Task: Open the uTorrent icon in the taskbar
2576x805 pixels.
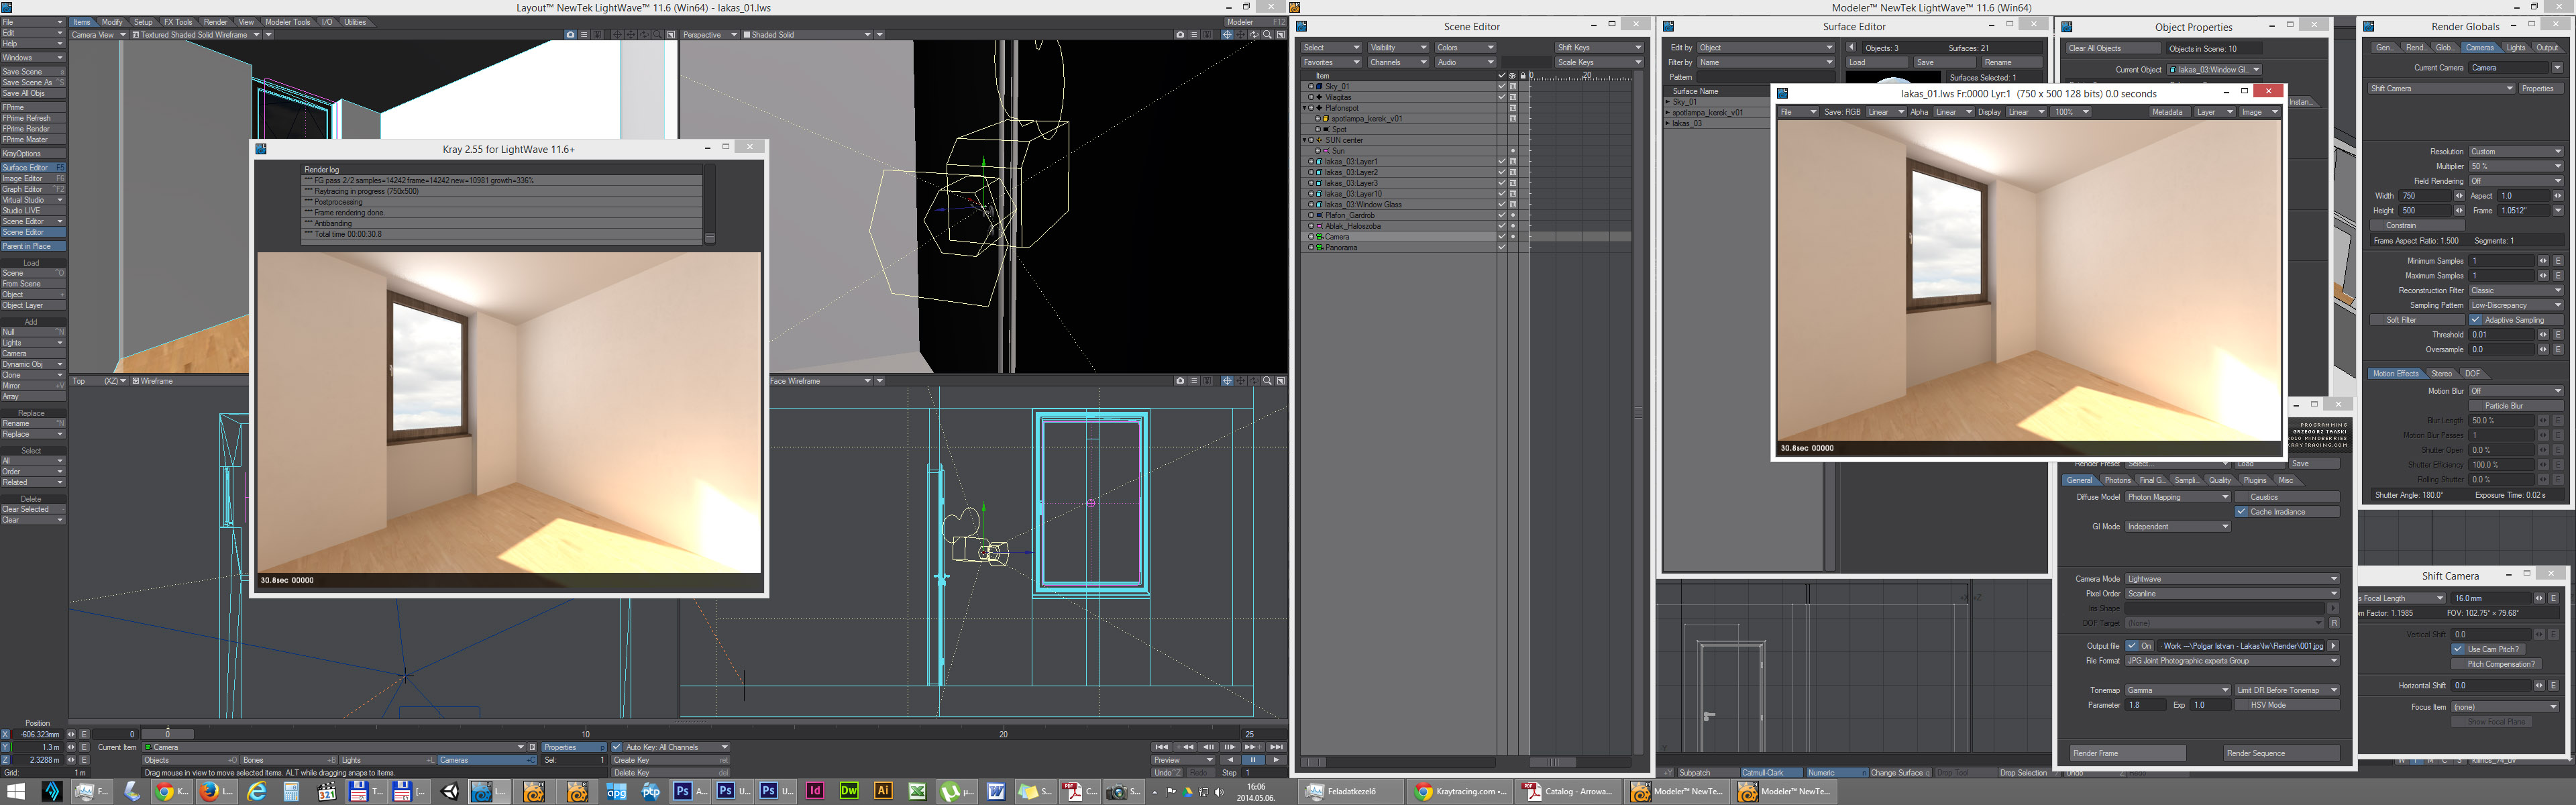Action: (949, 791)
